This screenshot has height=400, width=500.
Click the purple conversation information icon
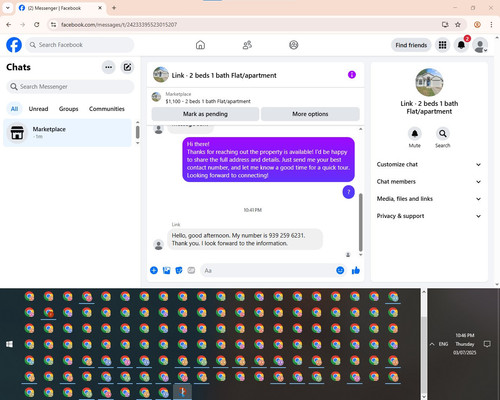click(x=352, y=75)
